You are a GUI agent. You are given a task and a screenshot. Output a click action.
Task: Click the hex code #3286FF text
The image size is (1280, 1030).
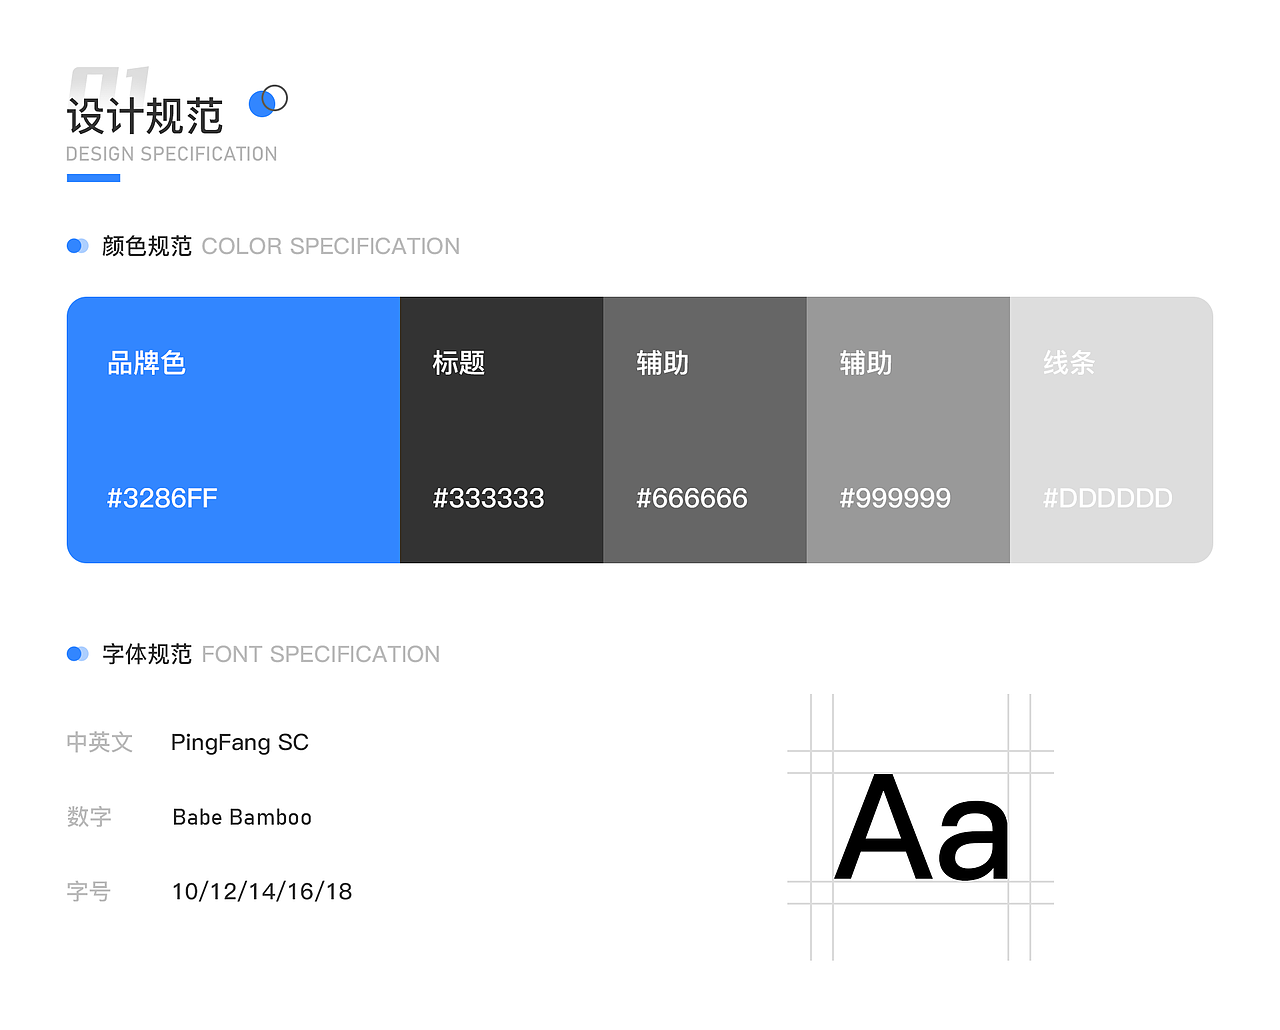click(162, 497)
